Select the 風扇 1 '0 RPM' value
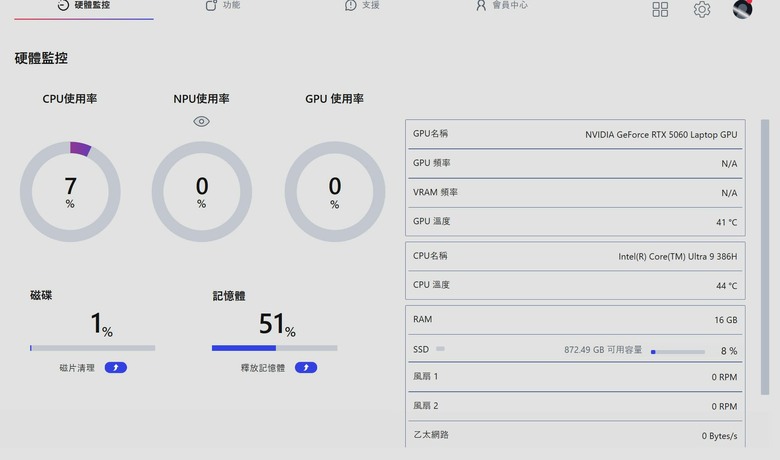 coord(724,377)
